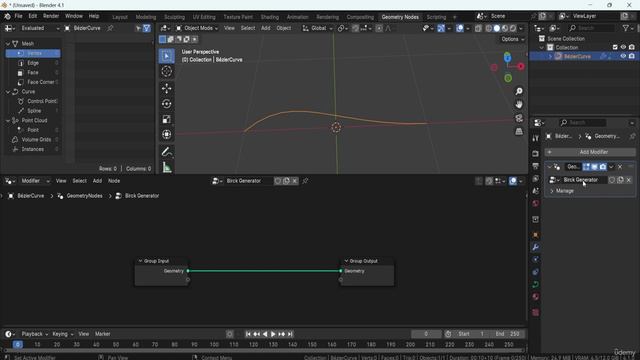Select the Select Box tool in viewport
640x360 pixels.
[x=167, y=56]
